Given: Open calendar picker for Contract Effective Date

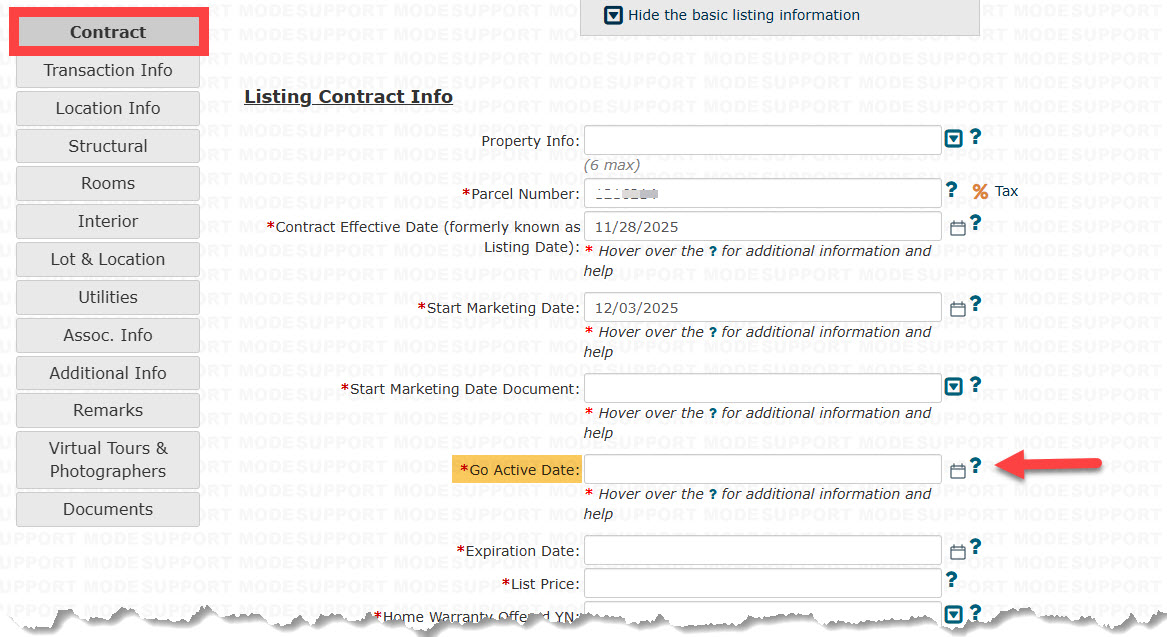Looking at the screenshot, I should [958, 228].
